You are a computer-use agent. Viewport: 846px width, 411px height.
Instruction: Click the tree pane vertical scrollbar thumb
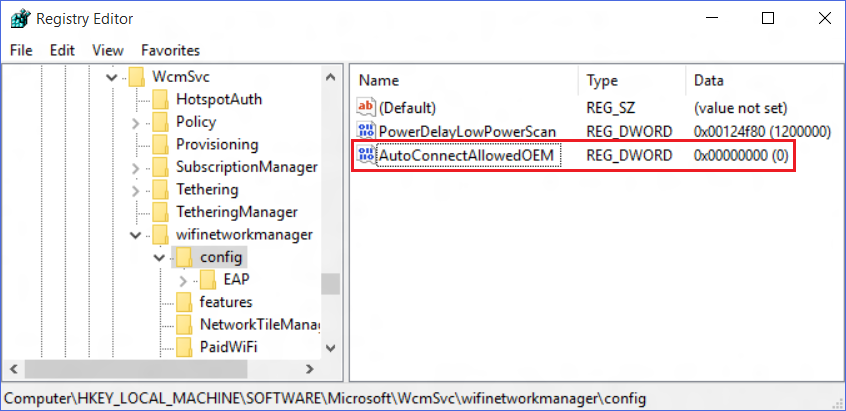329,283
